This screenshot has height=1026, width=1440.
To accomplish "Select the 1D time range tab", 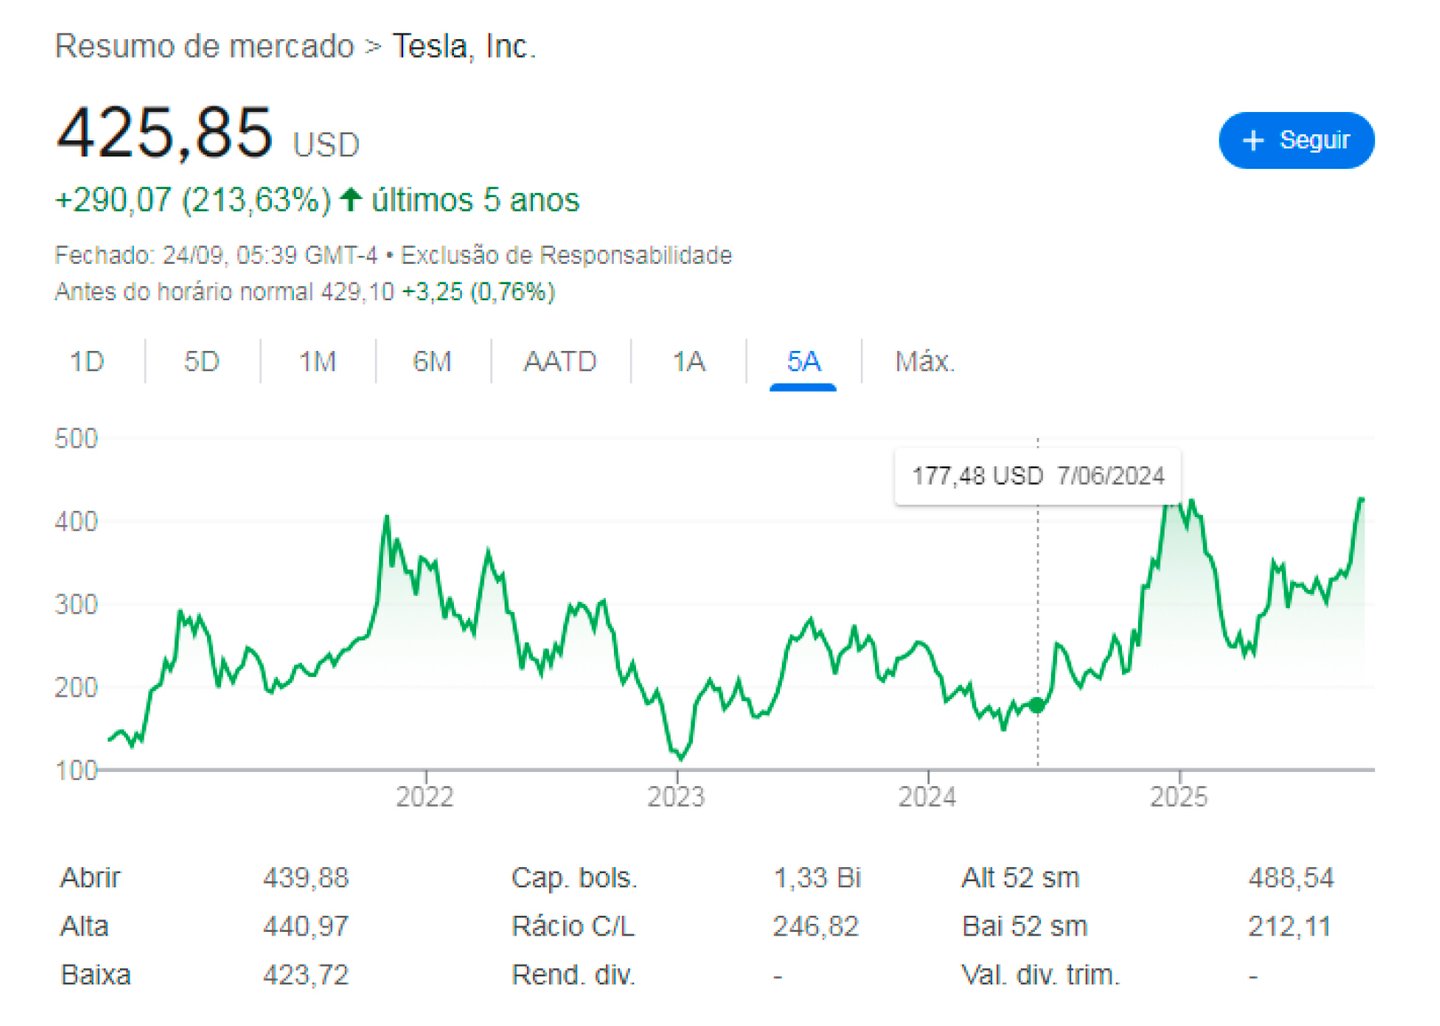I will [87, 361].
